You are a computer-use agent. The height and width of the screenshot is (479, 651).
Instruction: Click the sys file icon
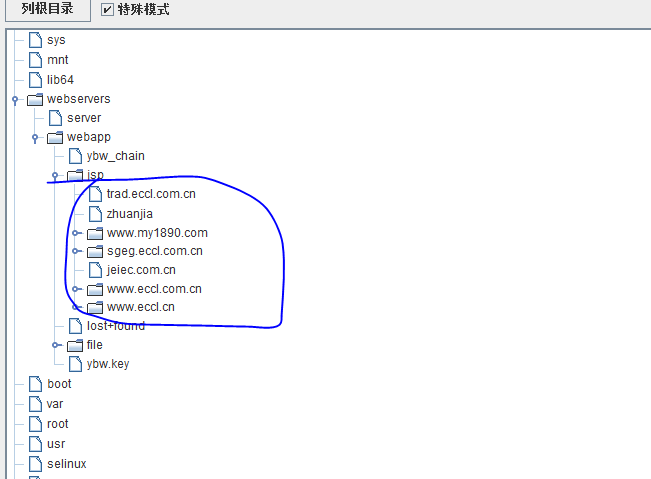pyautogui.click(x=35, y=40)
